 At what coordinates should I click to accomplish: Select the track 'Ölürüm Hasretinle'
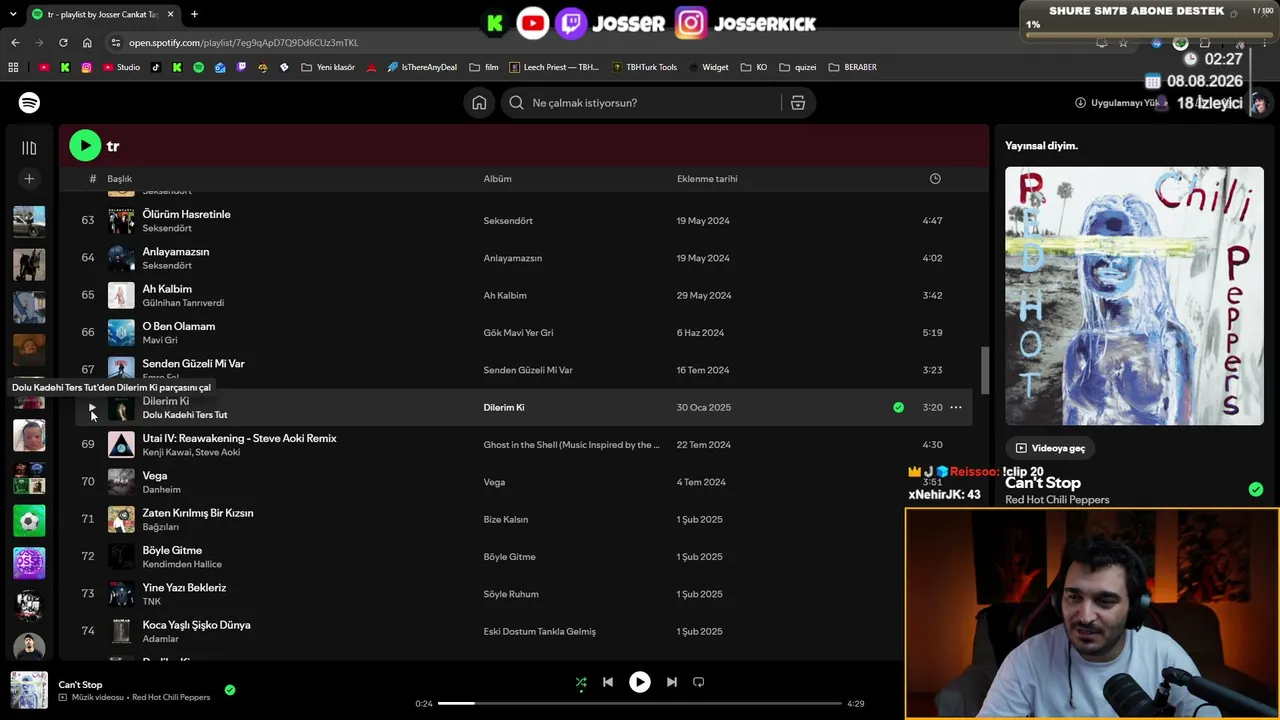[186, 214]
